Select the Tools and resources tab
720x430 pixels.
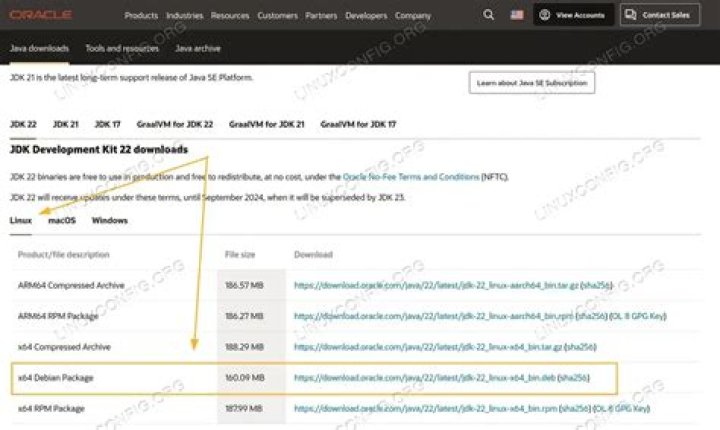coord(122,48)
